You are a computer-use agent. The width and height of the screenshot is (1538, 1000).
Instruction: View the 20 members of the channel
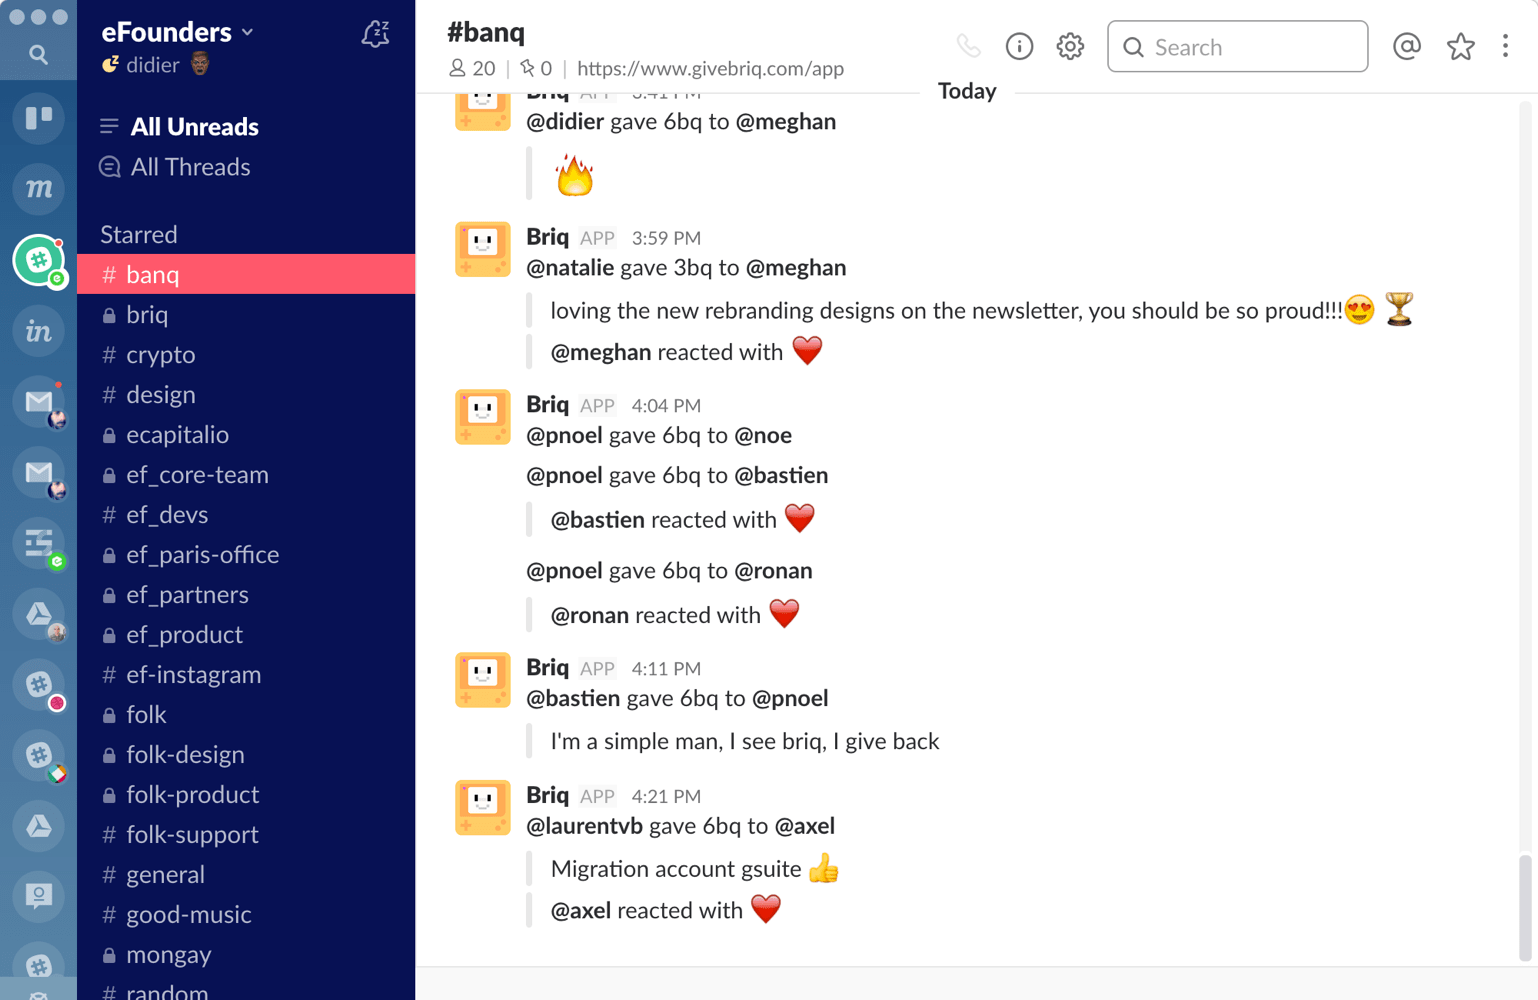pyautogui.click(x=472, y=68)
